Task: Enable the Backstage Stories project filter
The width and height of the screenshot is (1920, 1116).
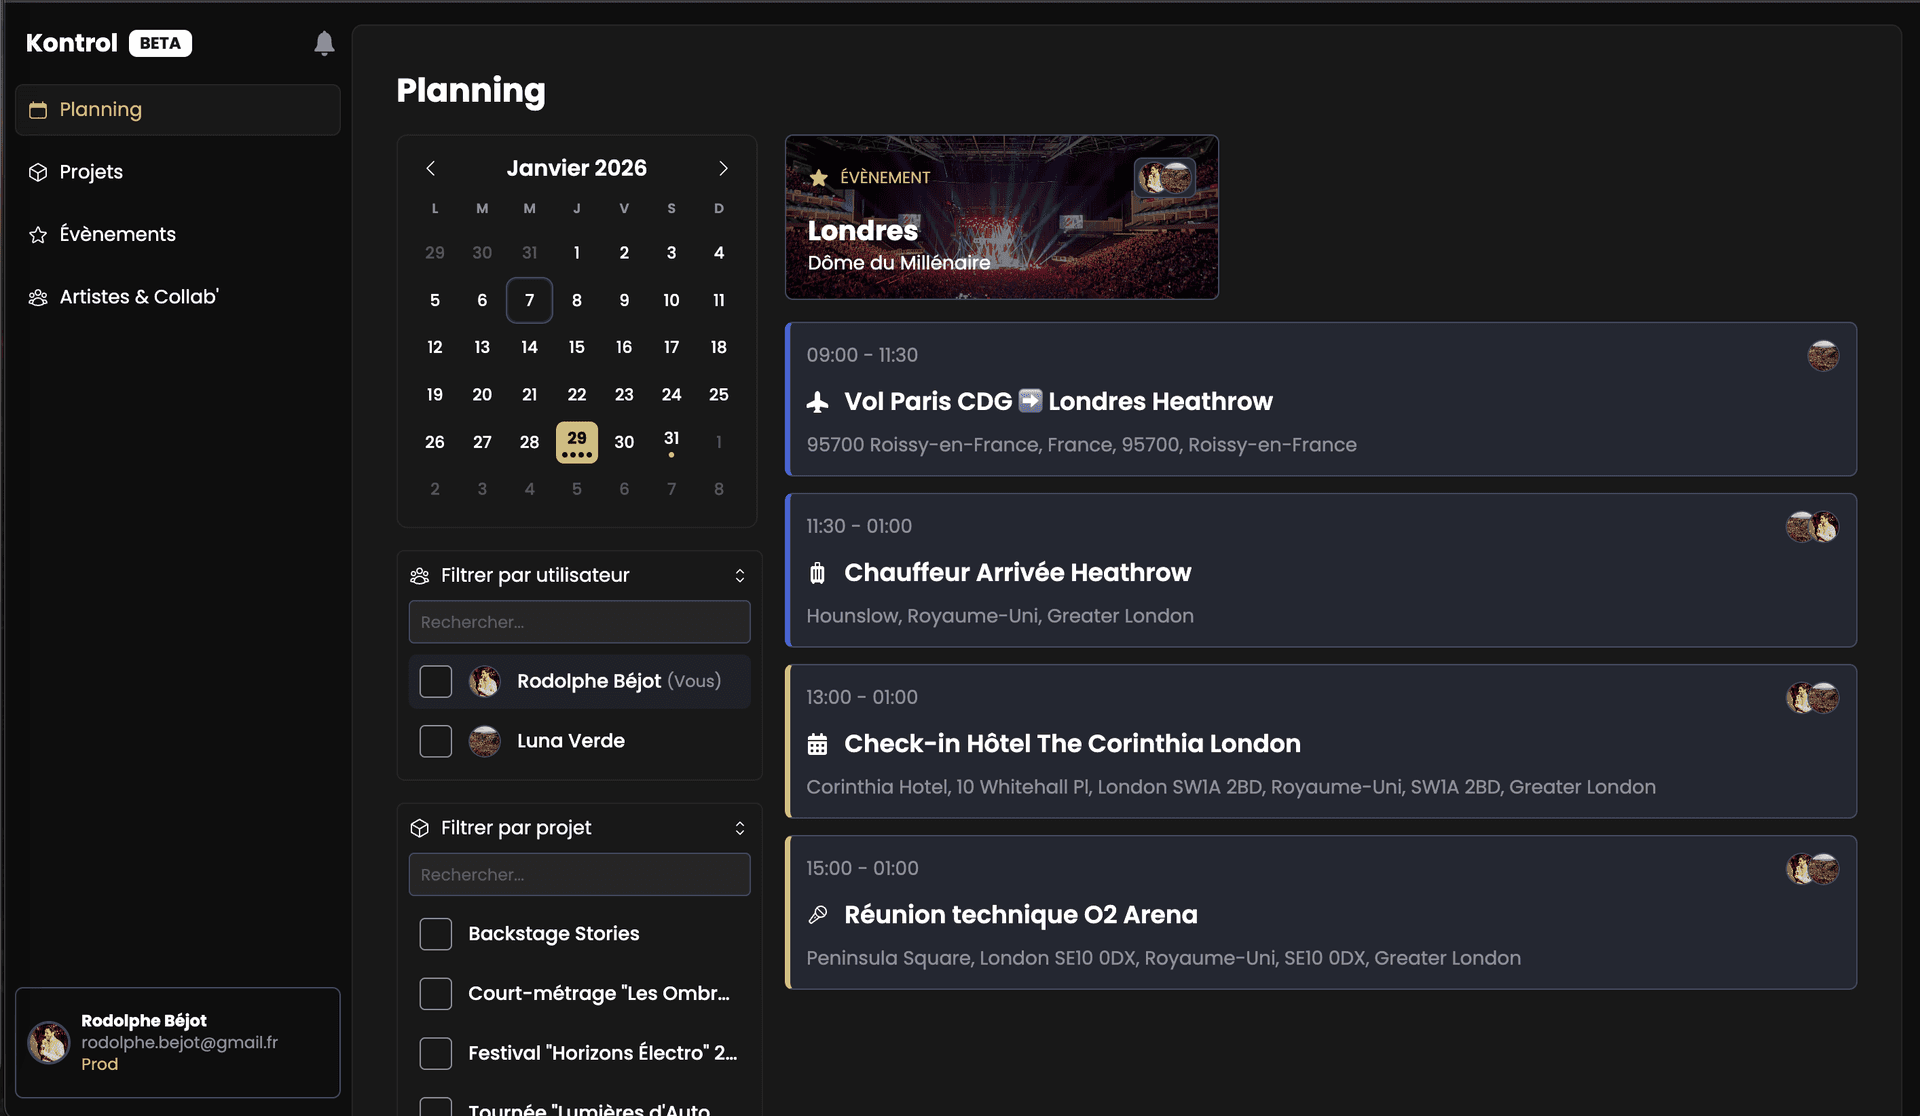Action: click(436, 934)
